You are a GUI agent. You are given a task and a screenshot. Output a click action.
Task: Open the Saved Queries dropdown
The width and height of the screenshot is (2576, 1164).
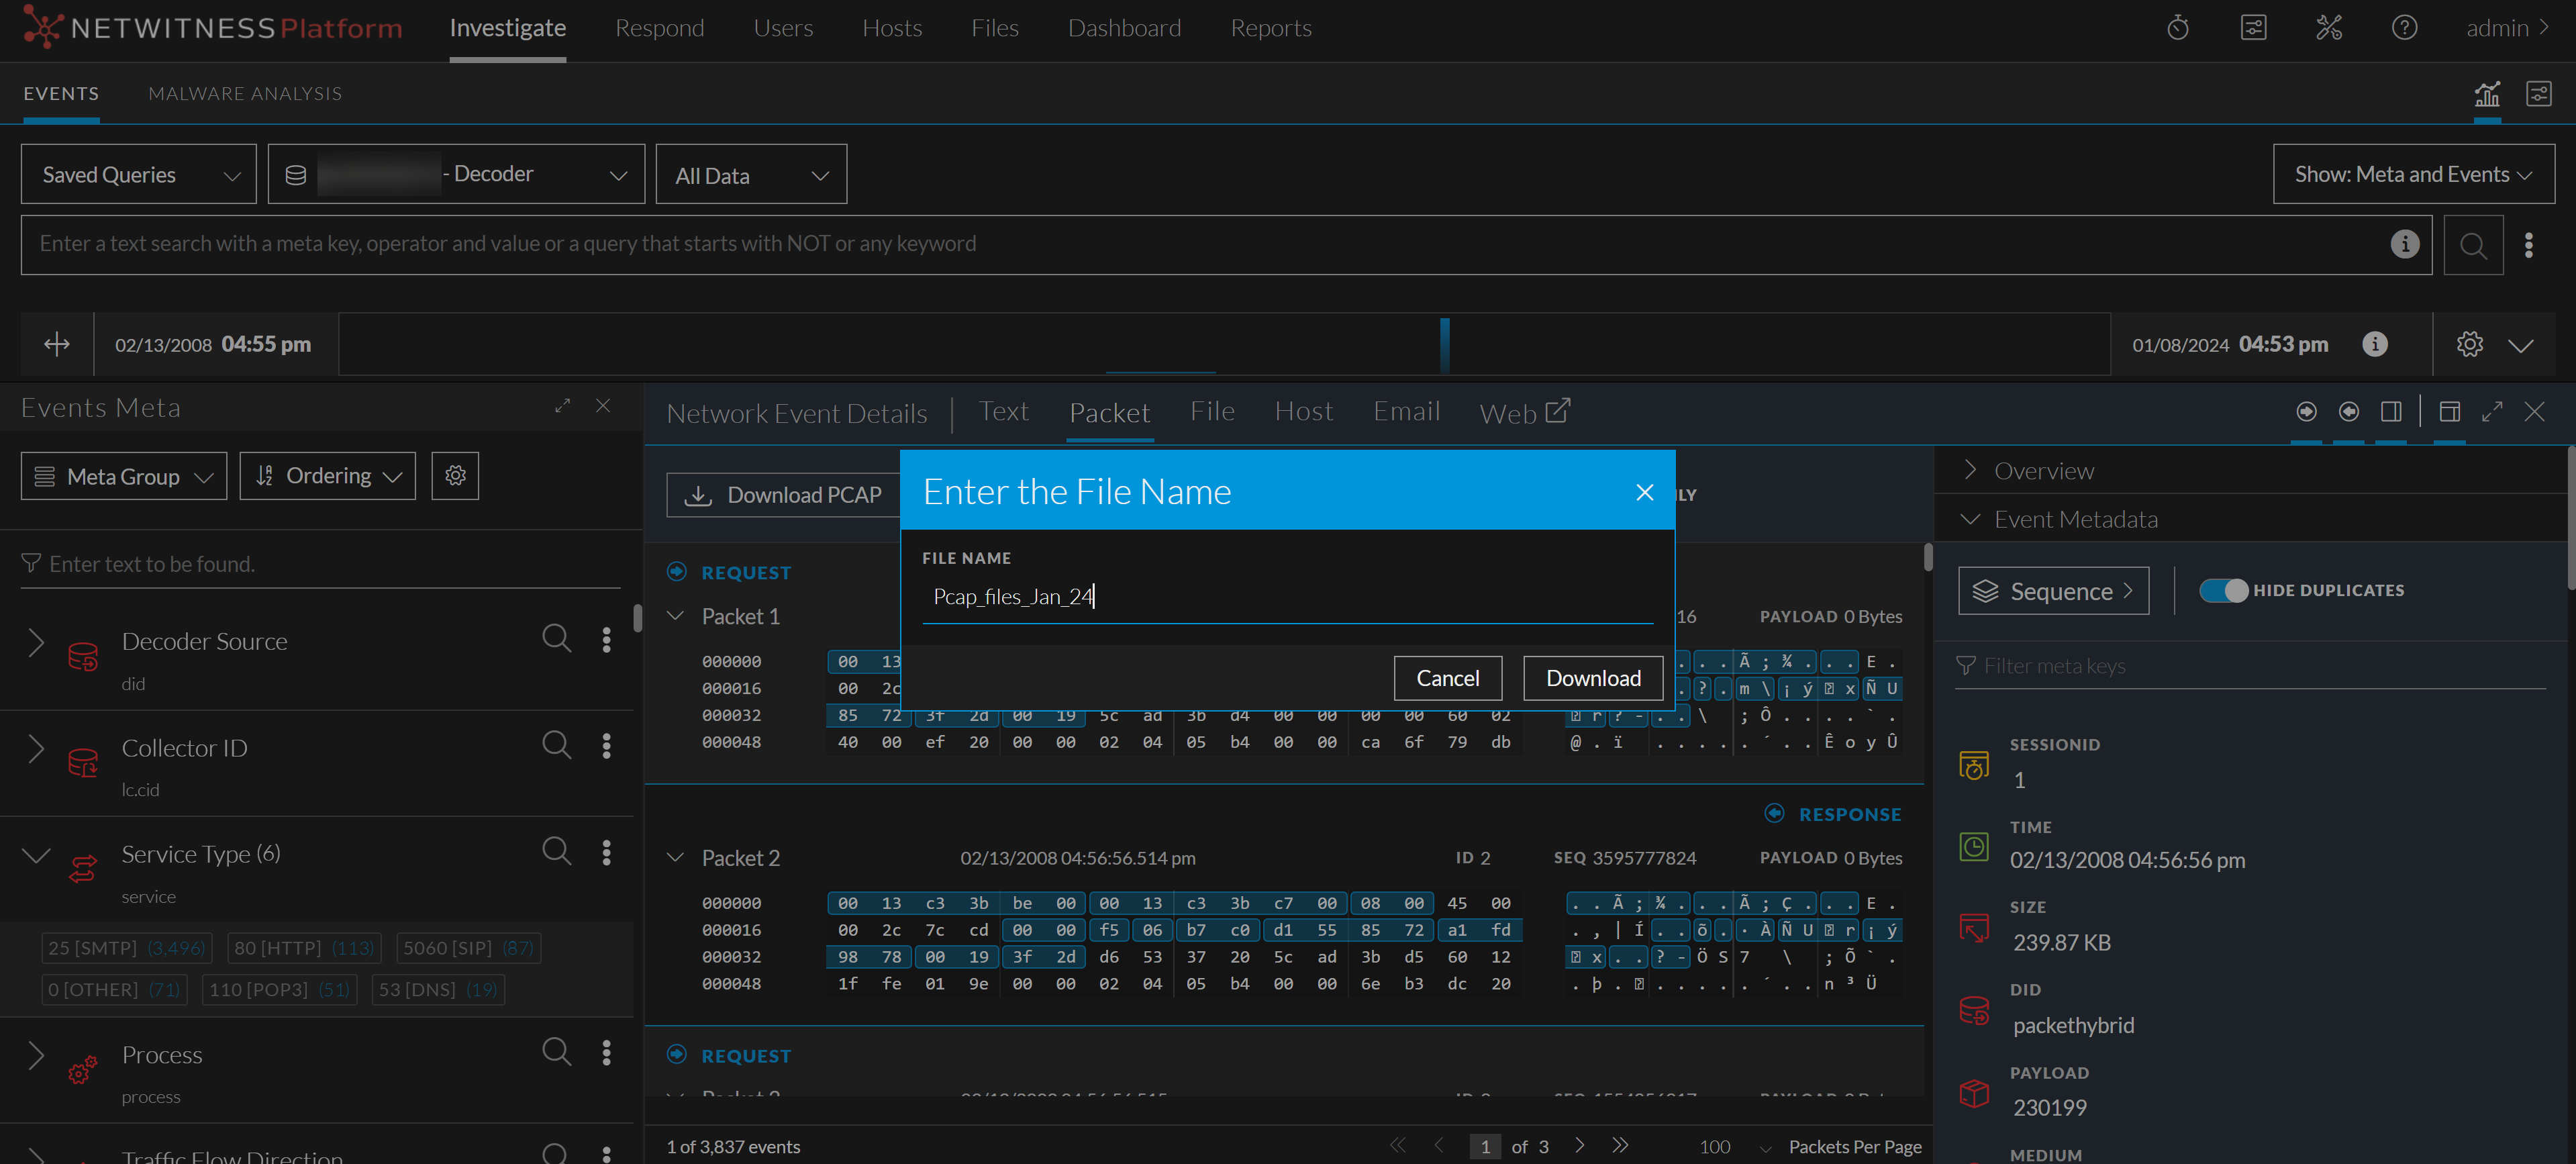pyautogui.click(x=139, y=175)
